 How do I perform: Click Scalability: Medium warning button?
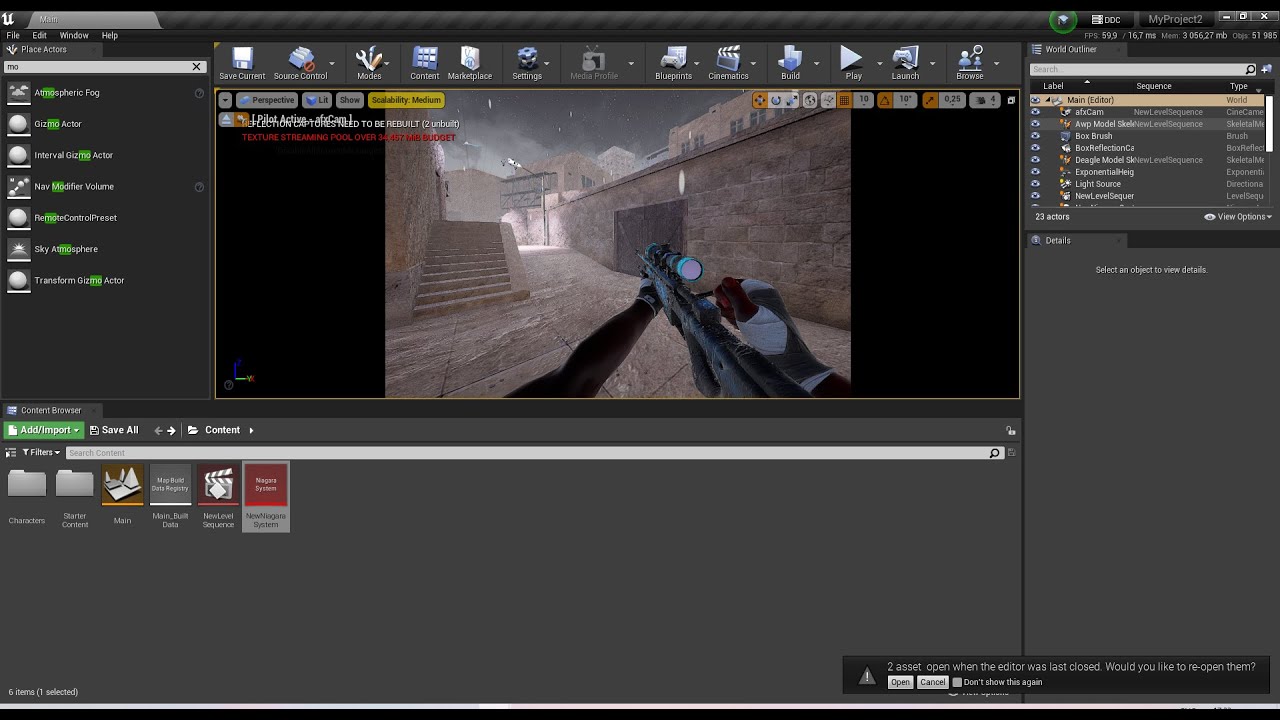[x=405, y=100]
